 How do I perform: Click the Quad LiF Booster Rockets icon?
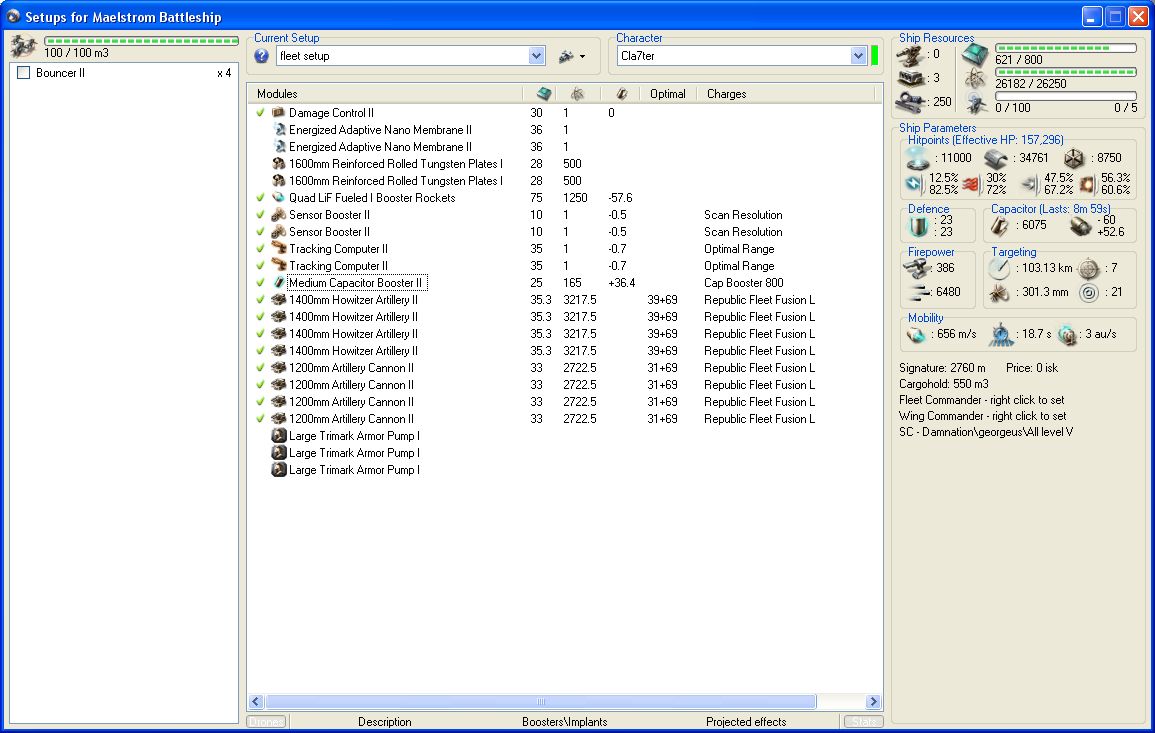point(278,197)
